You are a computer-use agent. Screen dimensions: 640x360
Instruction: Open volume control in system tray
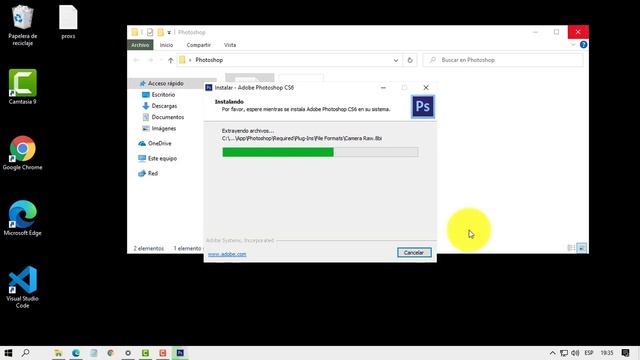[575, 353]
